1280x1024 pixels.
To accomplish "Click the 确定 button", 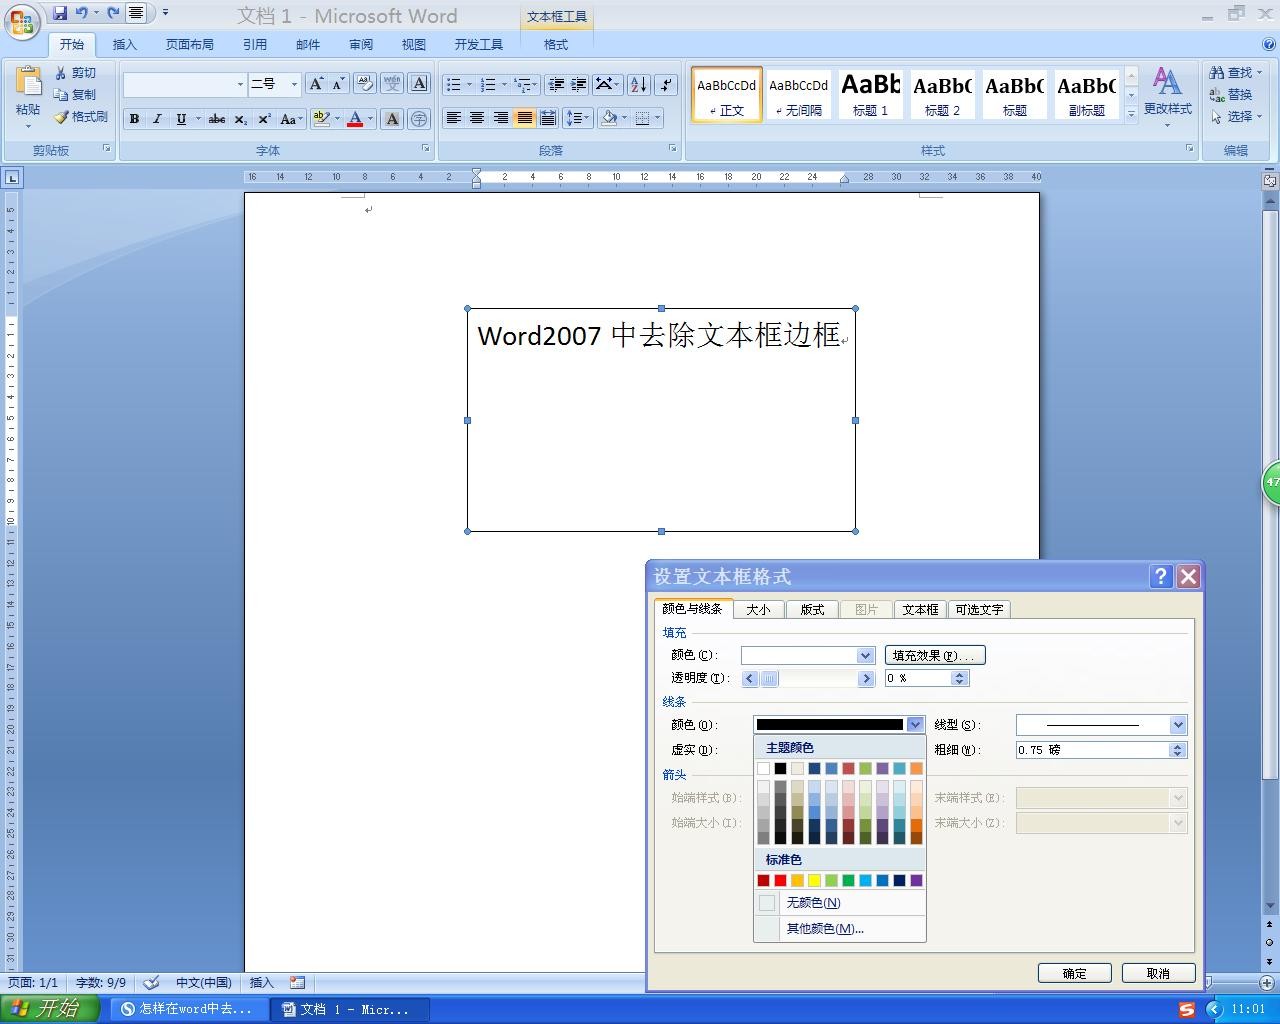I will 1075,973.
